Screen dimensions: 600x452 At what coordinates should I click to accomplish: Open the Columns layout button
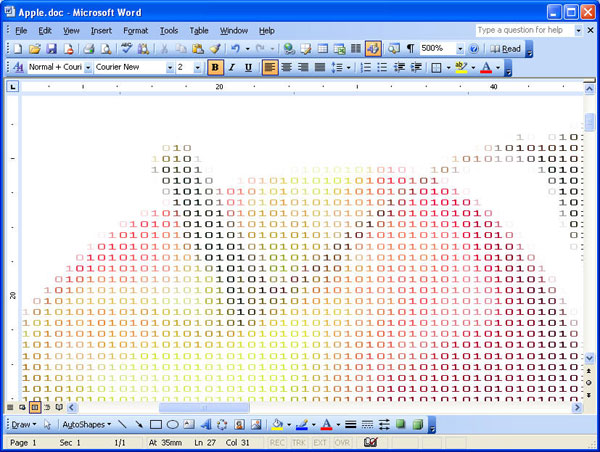(356, 49)
